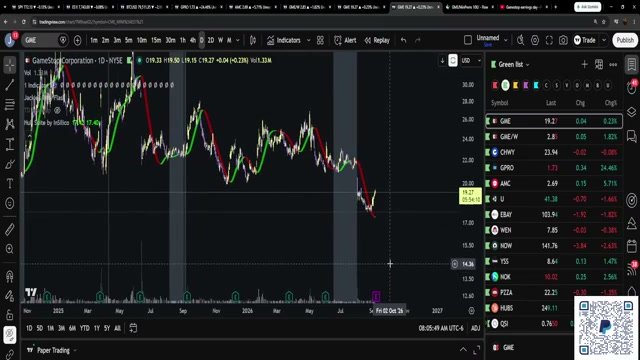640x360 pixels.
Task: Switch to the 2D timeframe
Action: pos(211,40)
